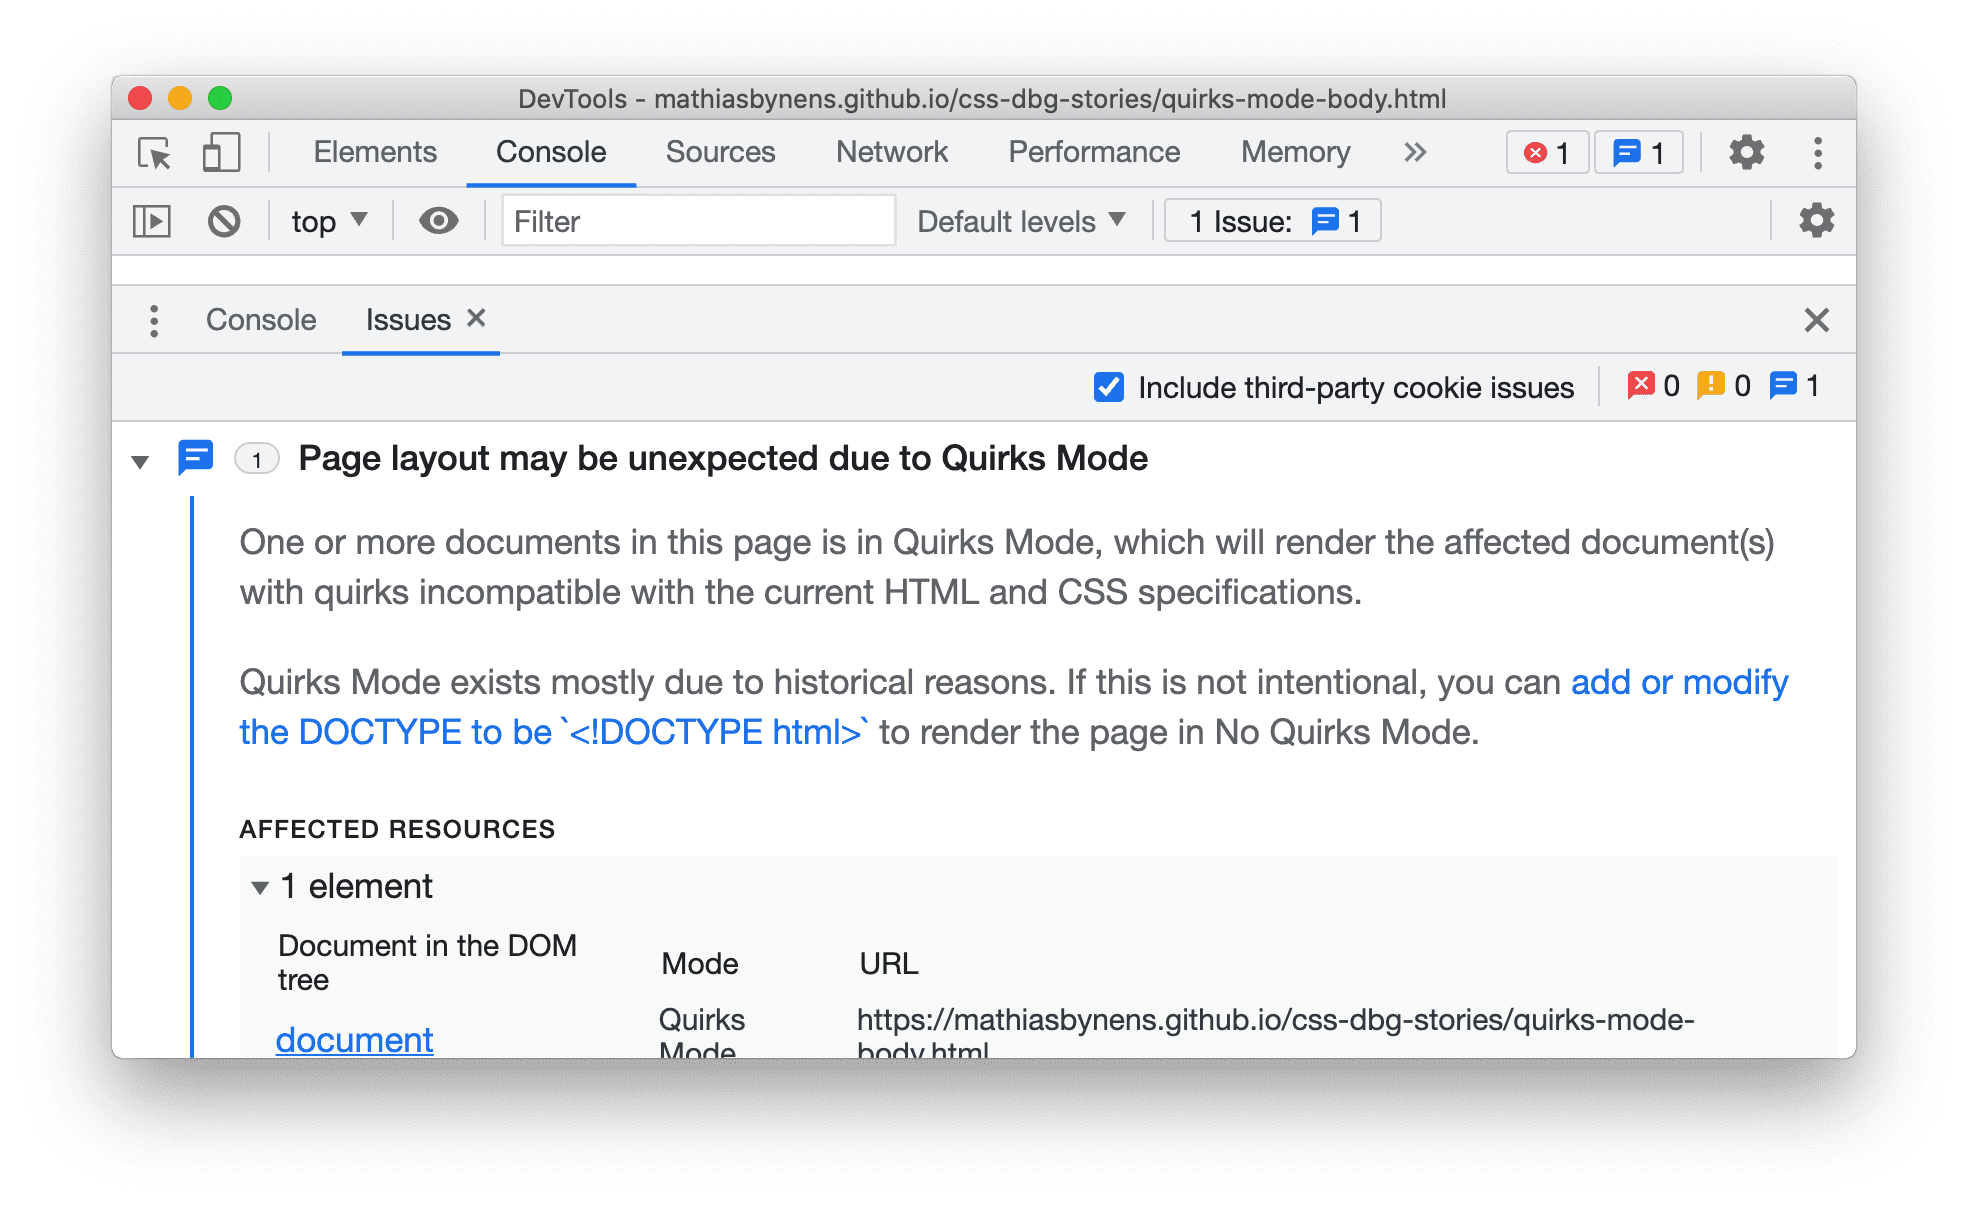The image size is (1968, 1206).
Task: Click the 1 Issue button in toolbar
Action: pos(1271,222)
